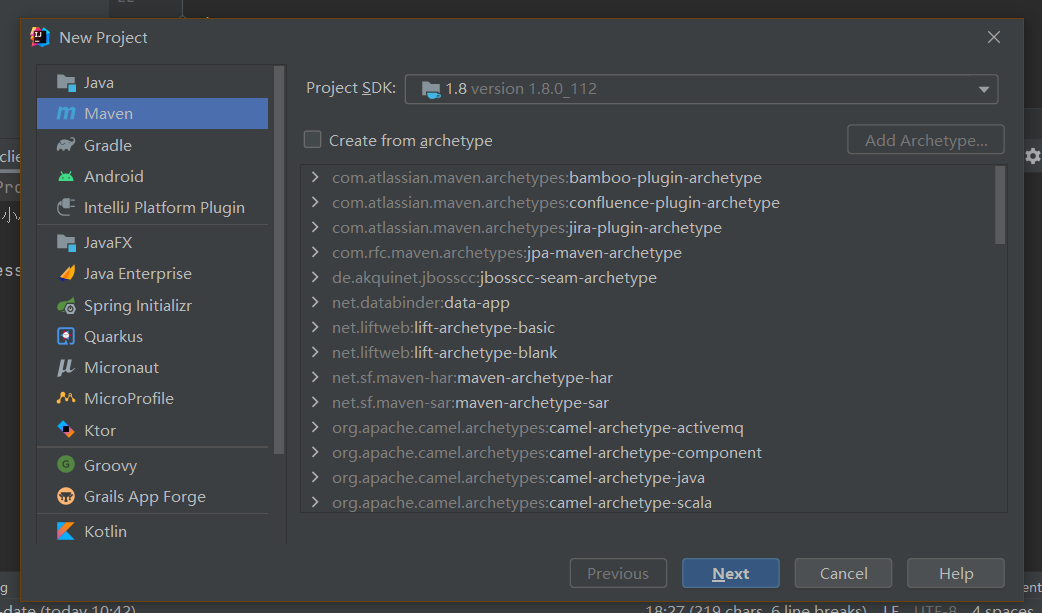Click the Gradle elephant icon
The height and width of the screenshot is (613, 1042).
click(x=66, y=145)
